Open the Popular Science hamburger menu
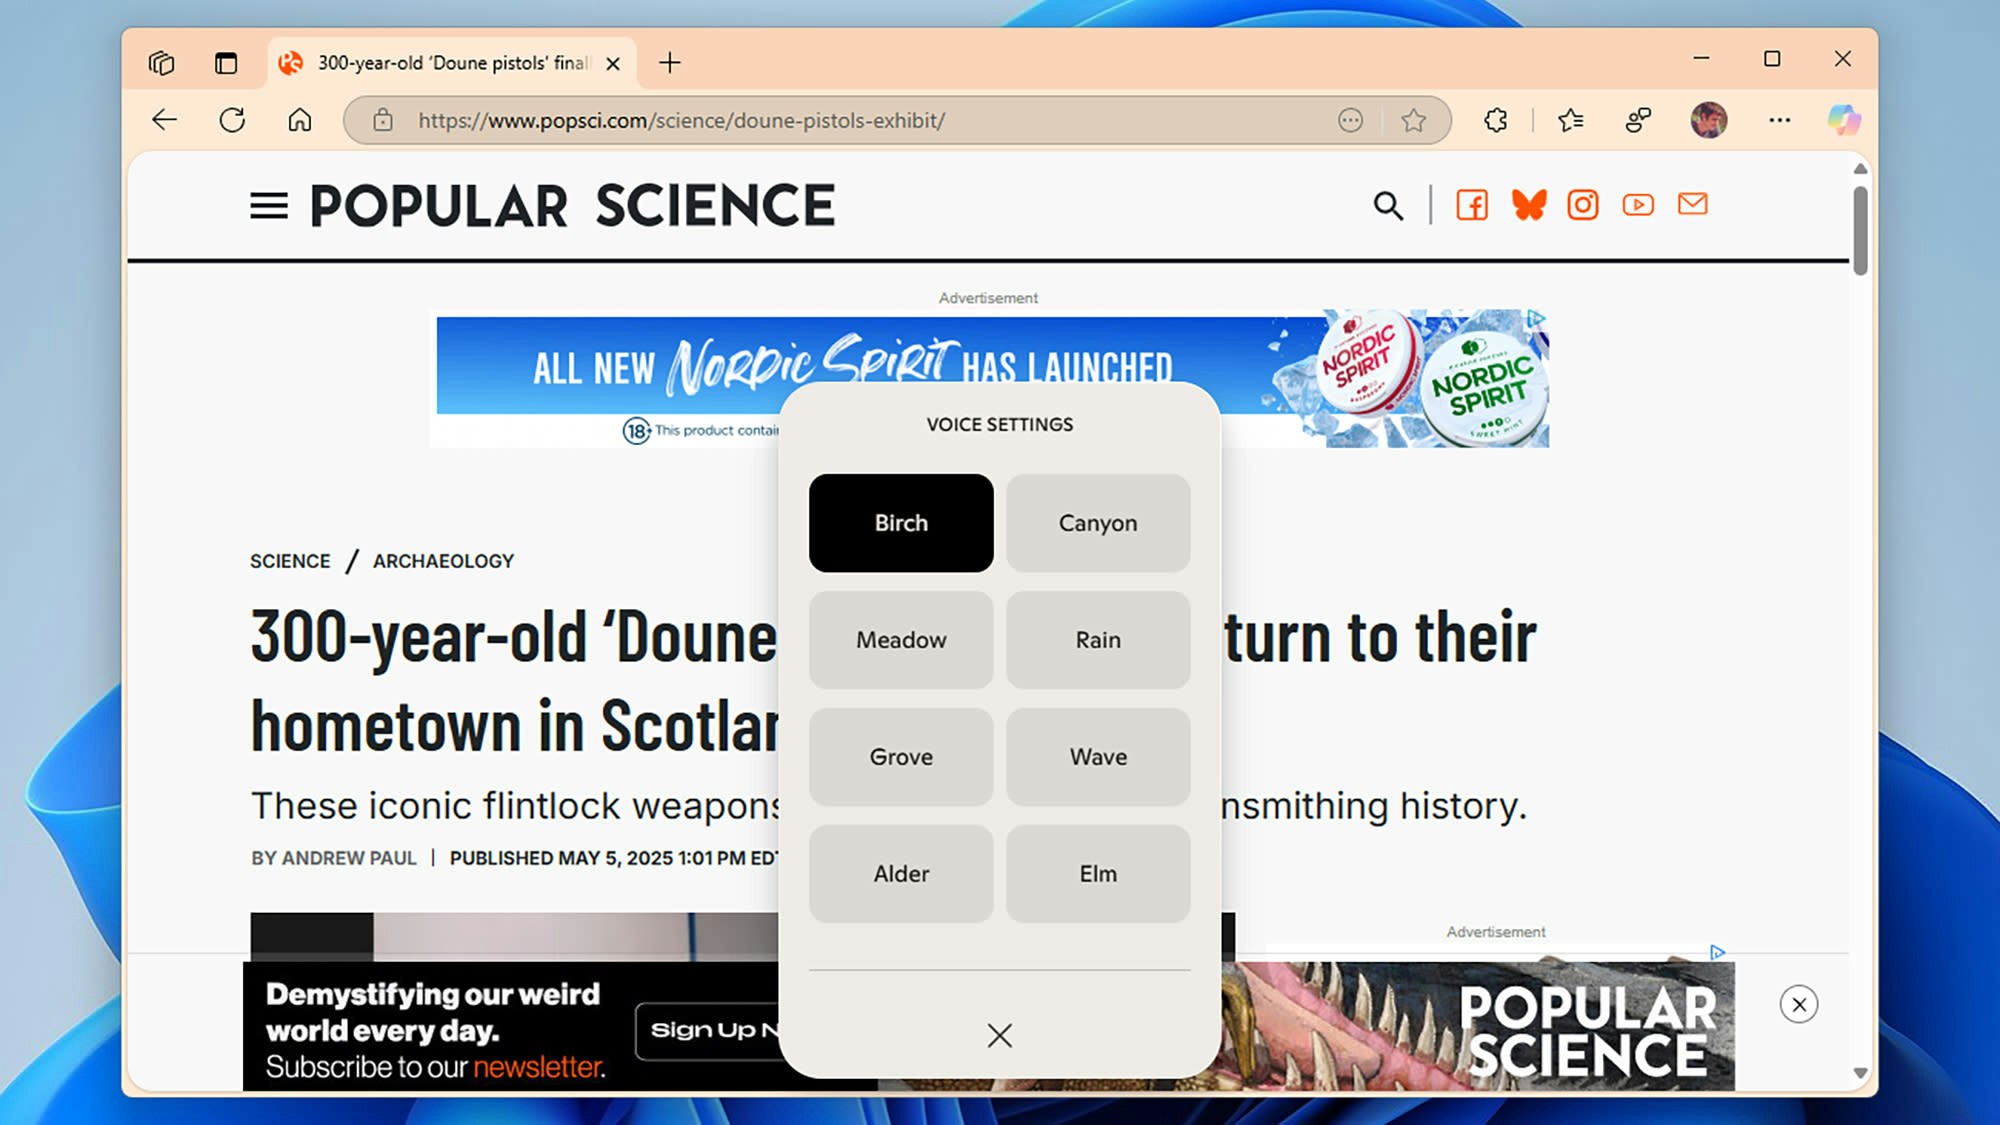 coord(268,206)
